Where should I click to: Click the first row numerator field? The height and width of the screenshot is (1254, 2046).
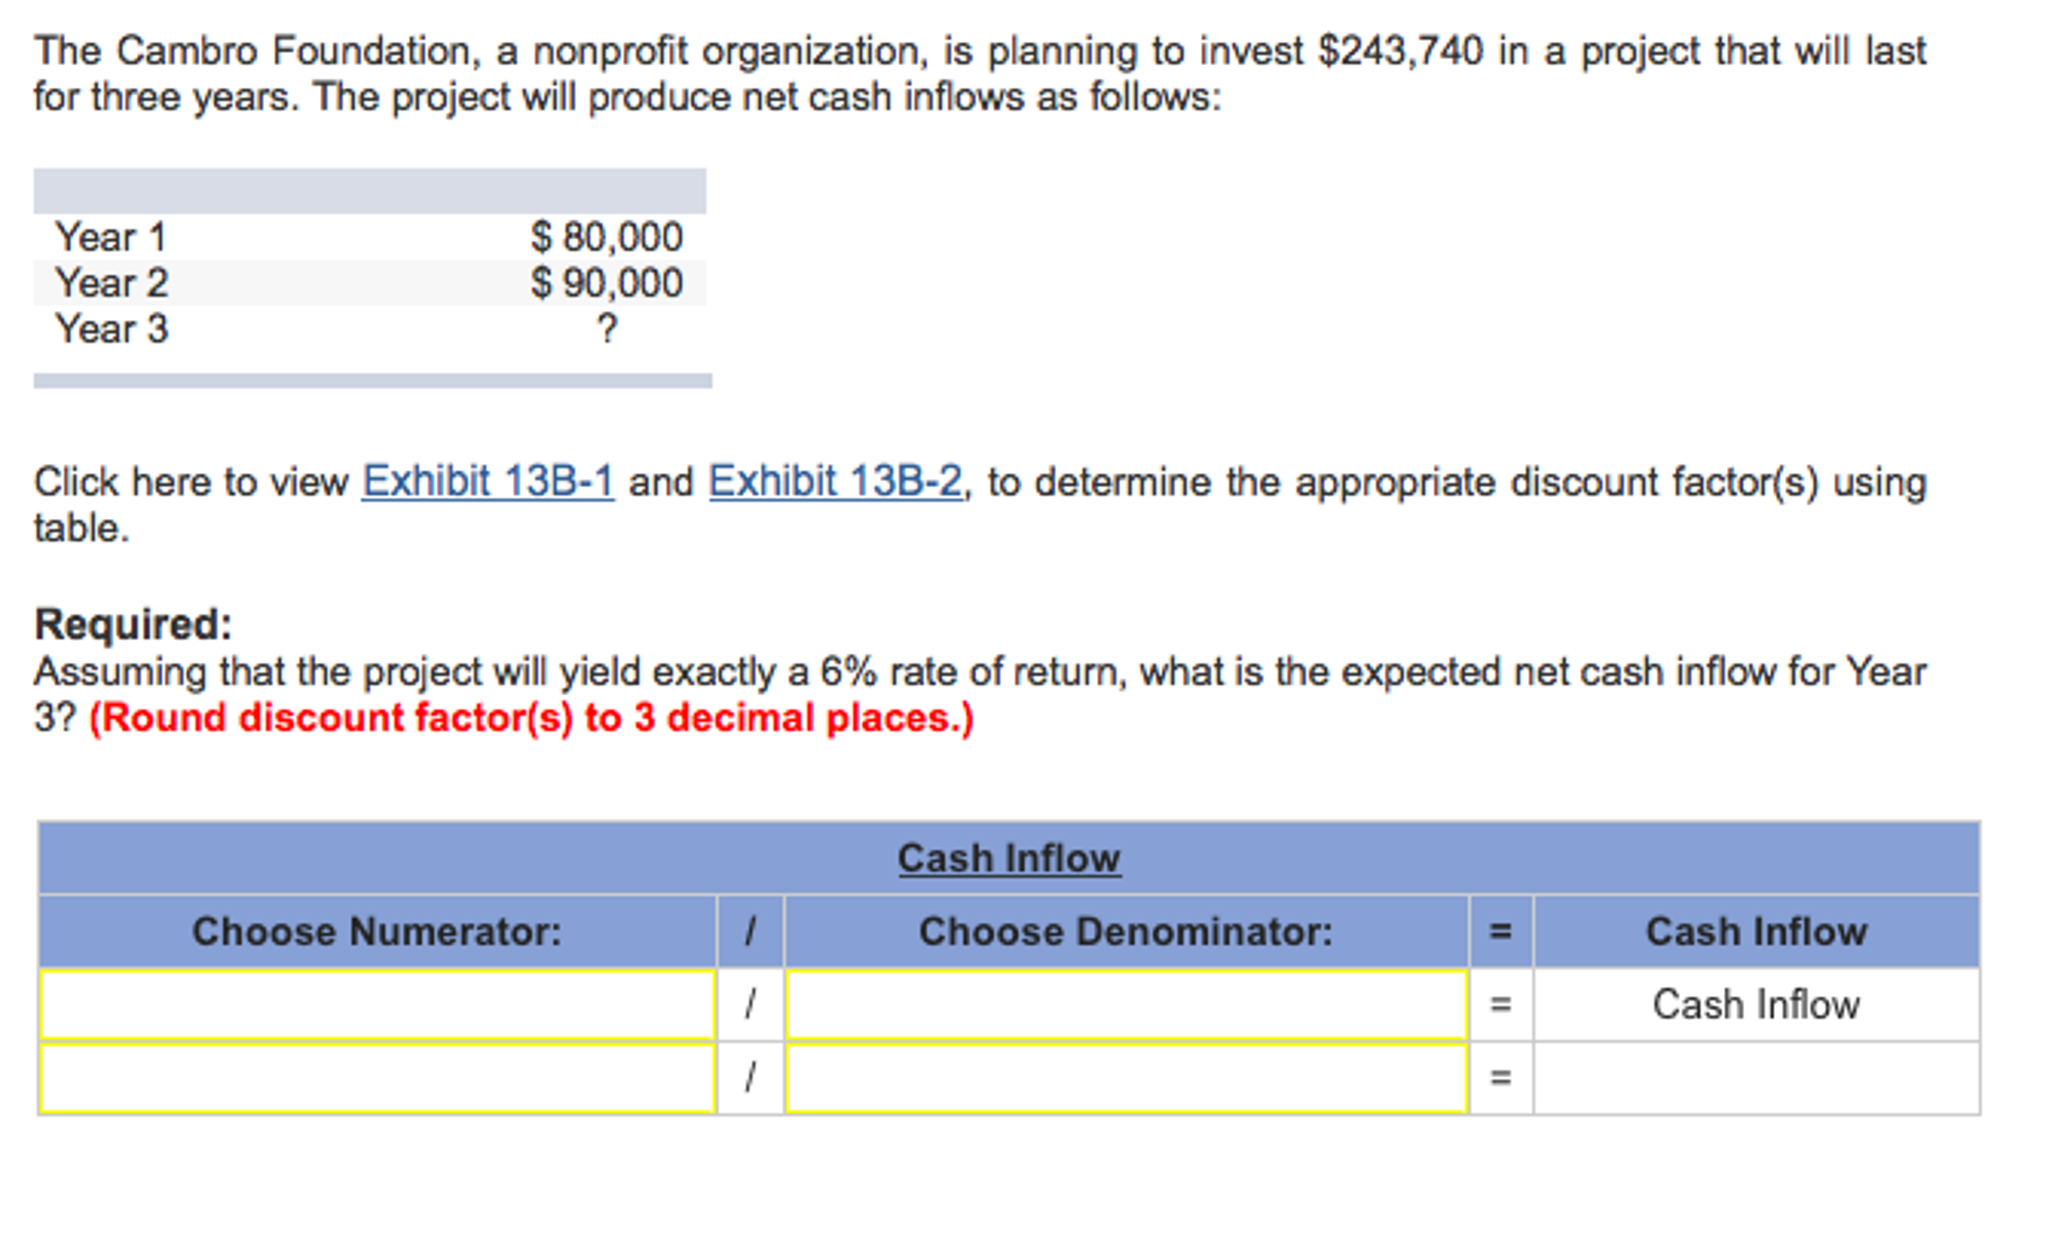click(377, 1004)
